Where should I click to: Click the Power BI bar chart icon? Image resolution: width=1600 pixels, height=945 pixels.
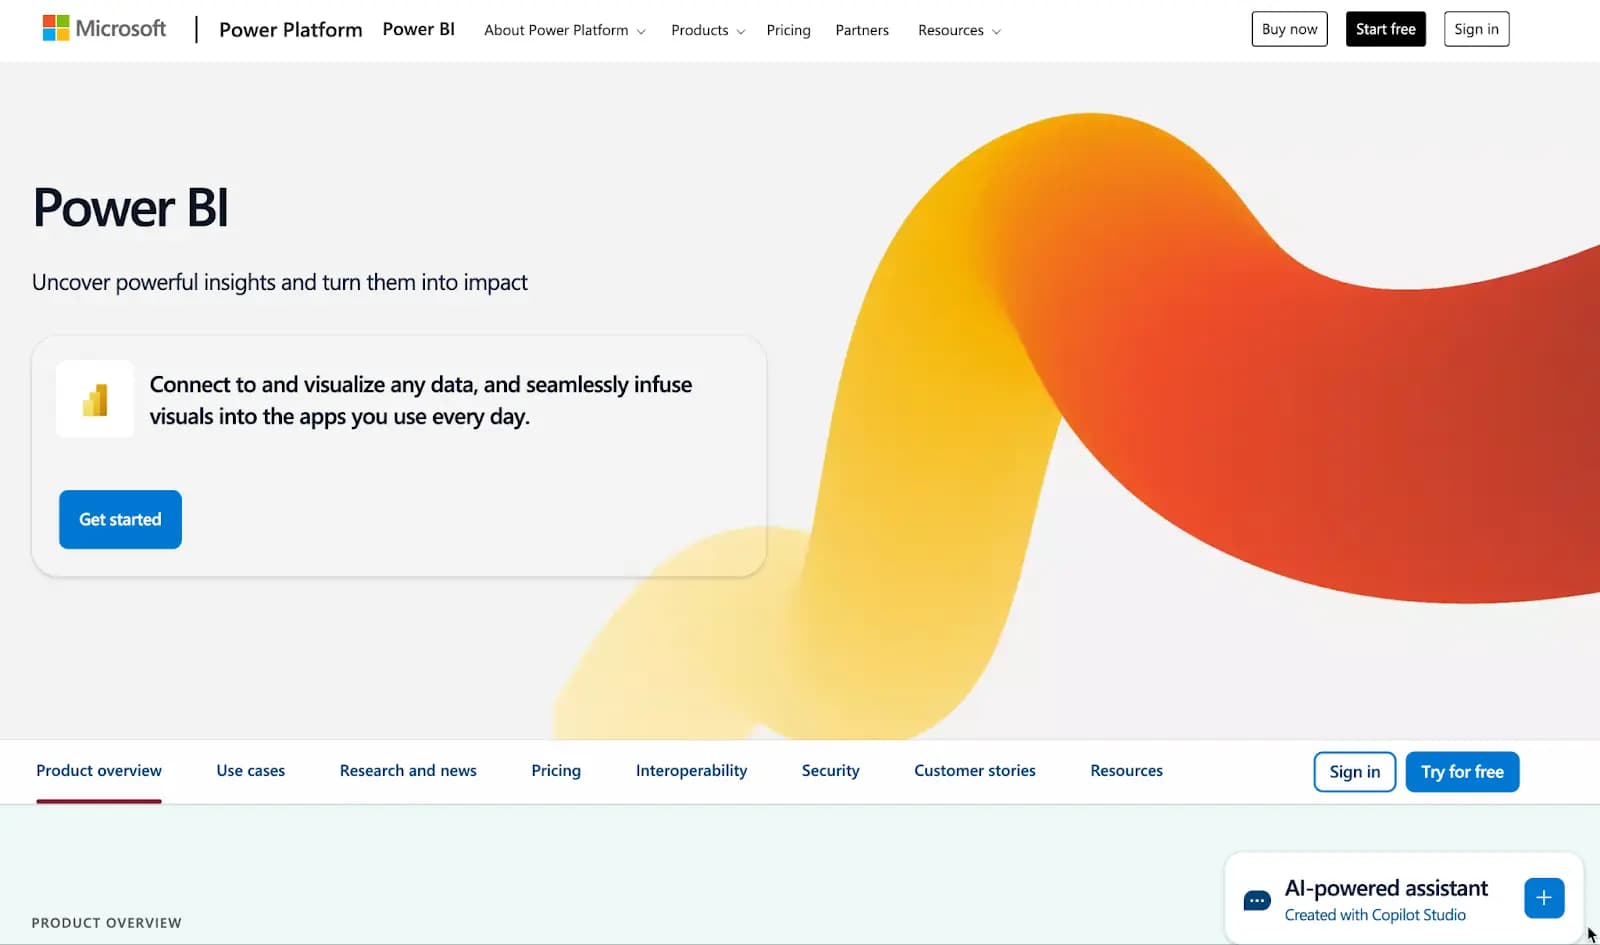coord(95,400)
